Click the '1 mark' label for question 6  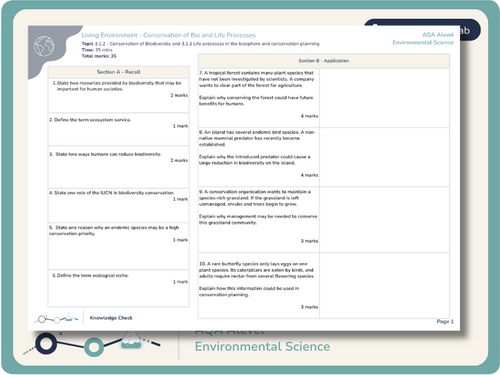[x=180, y=282]
